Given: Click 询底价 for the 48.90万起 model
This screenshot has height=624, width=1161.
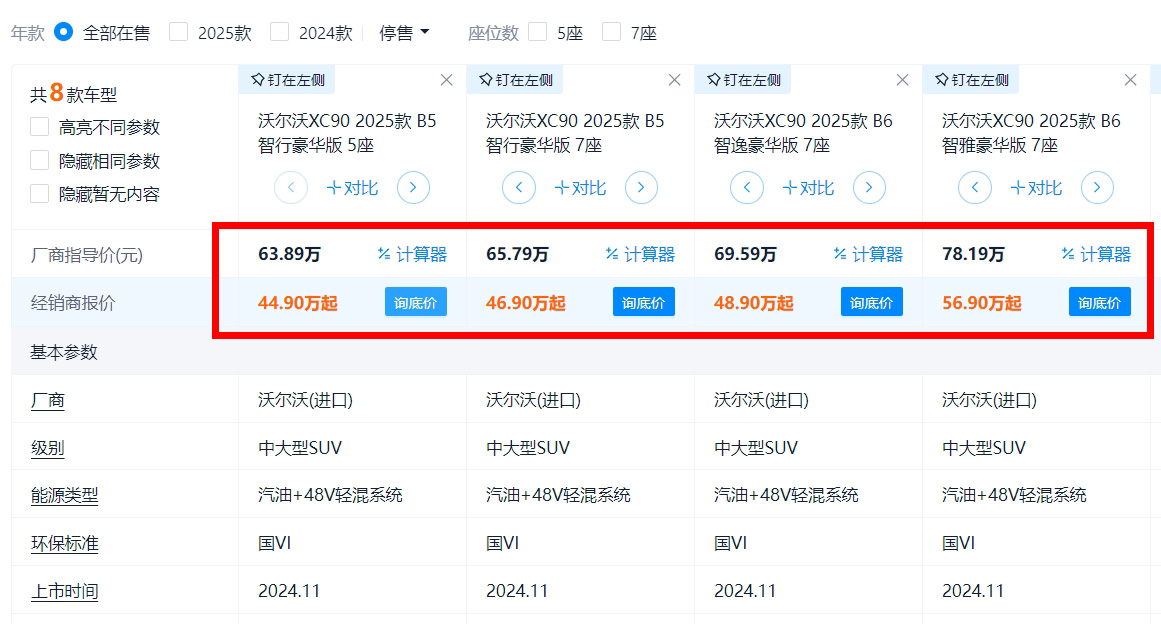Looking at the screenshot, I should tap(871, 302).
